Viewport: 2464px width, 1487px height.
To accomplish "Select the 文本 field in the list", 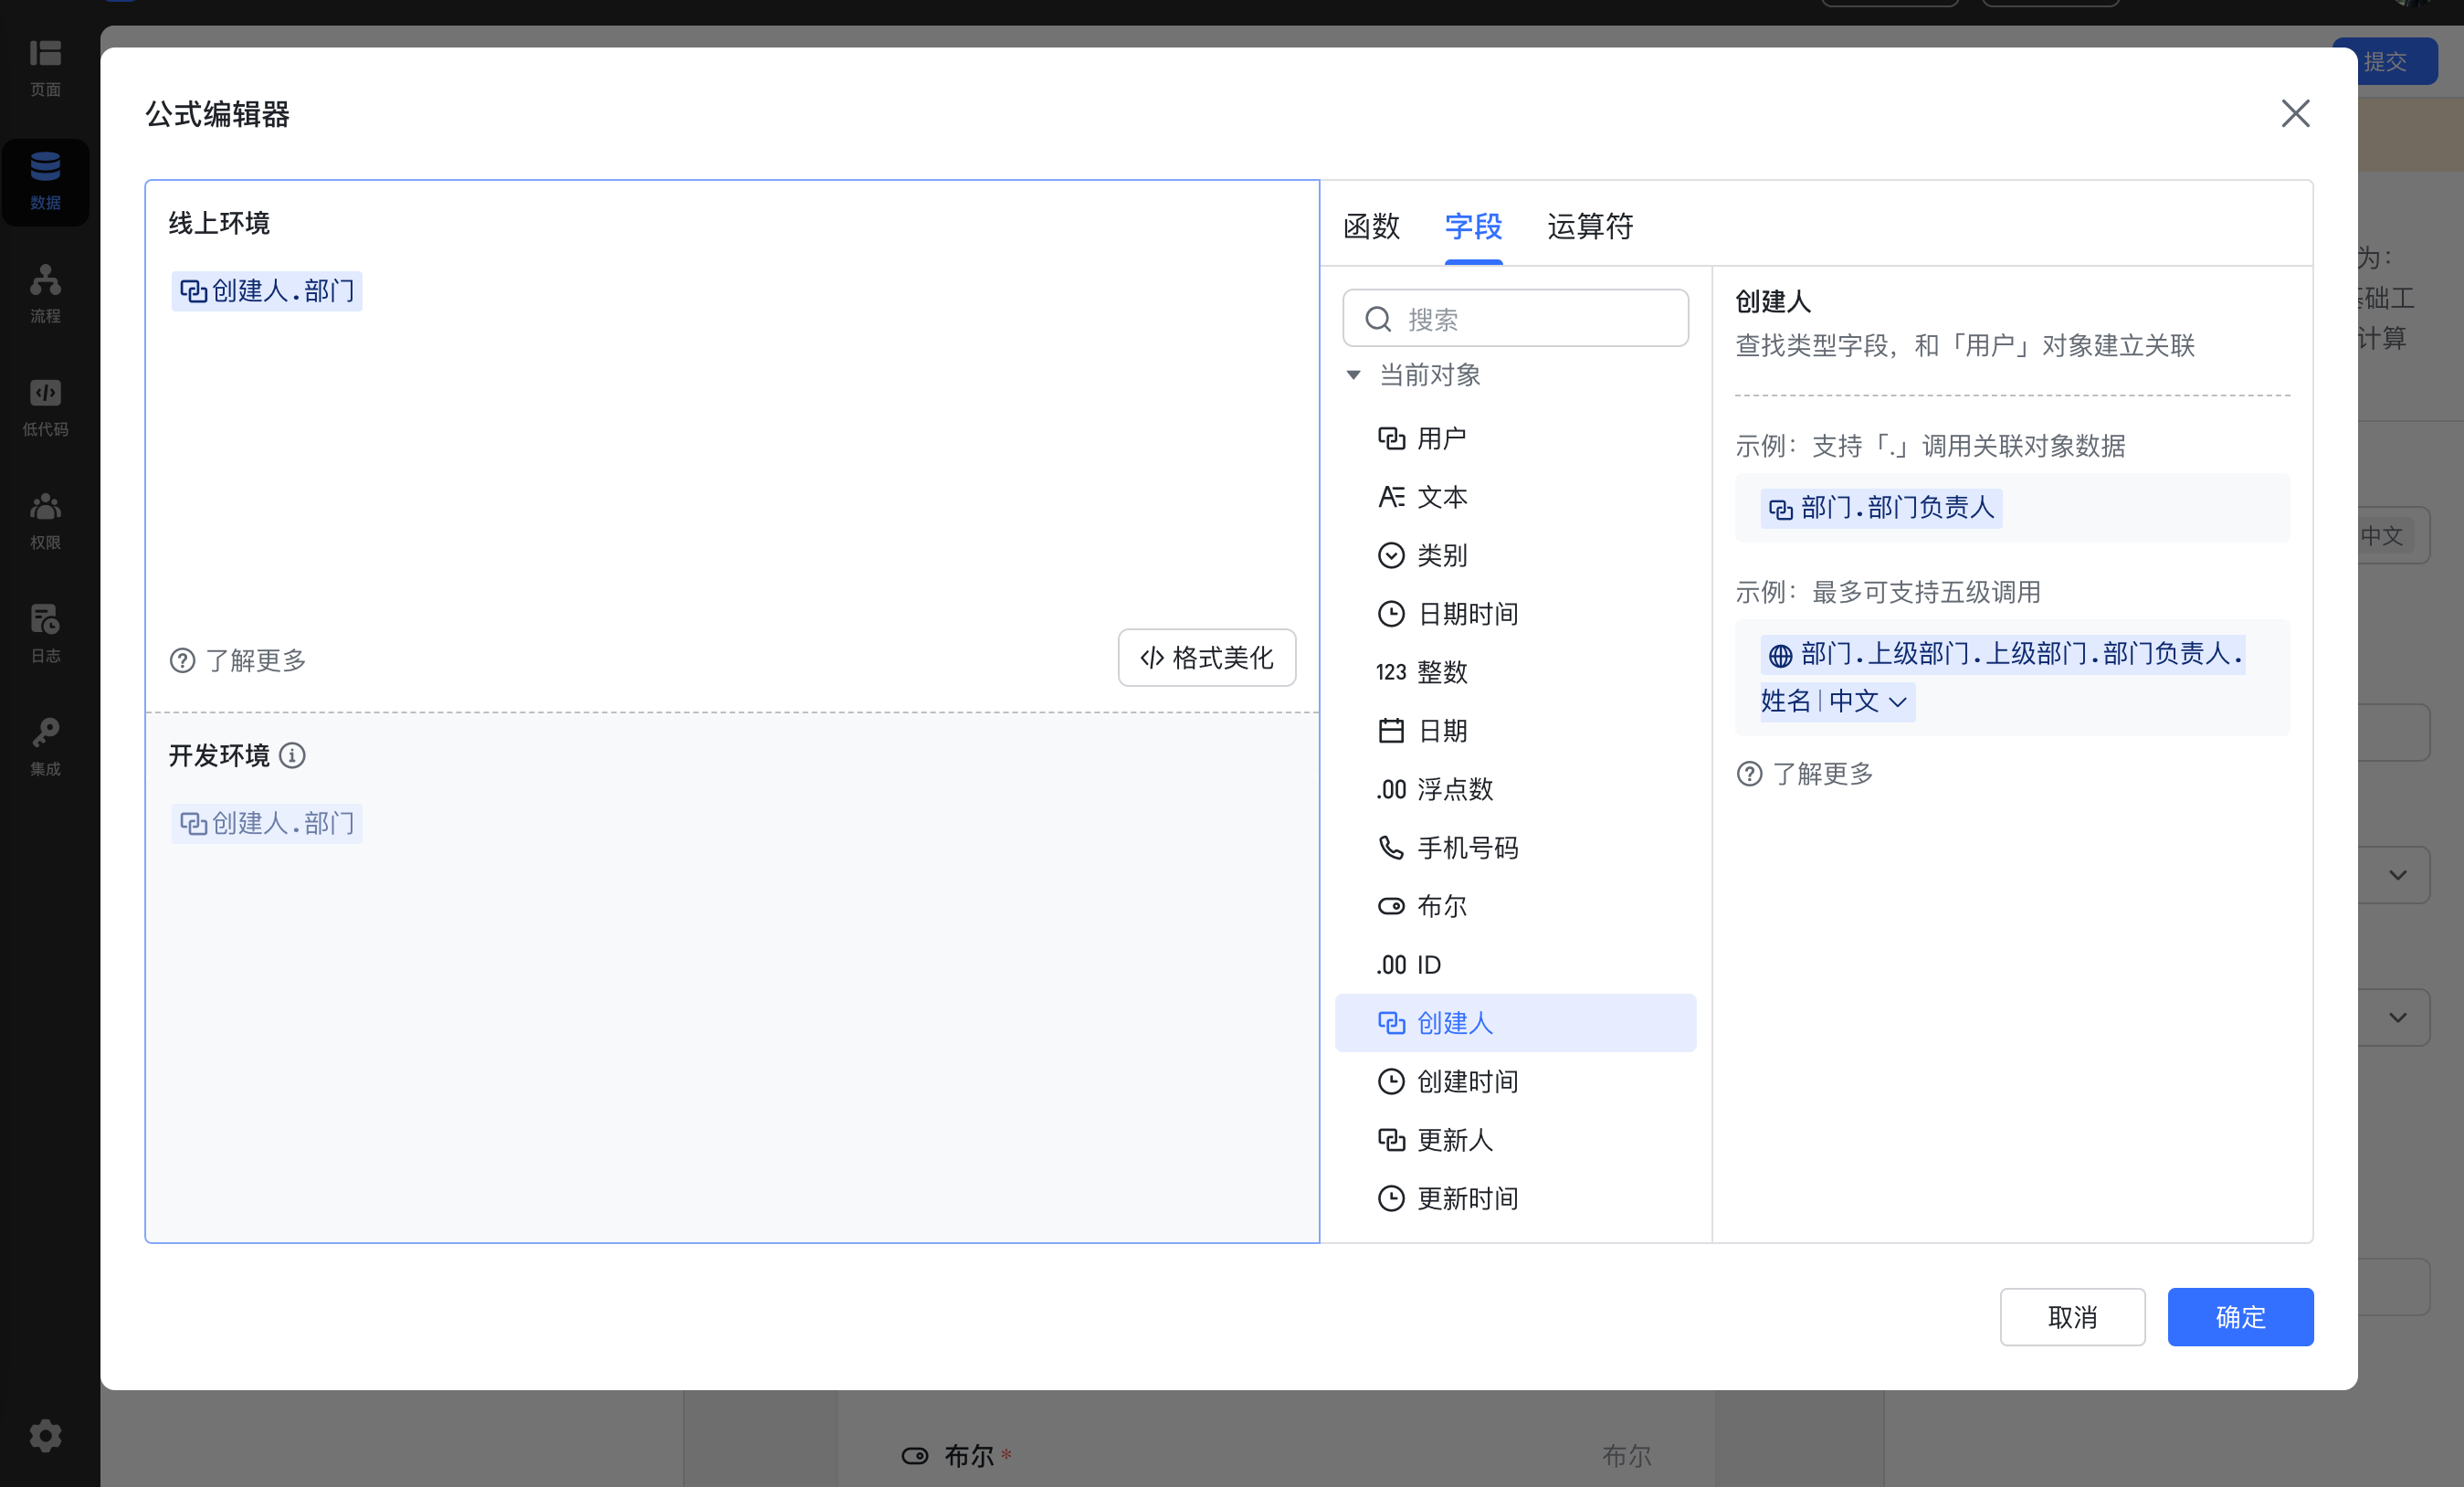I will pos(1515,497).
